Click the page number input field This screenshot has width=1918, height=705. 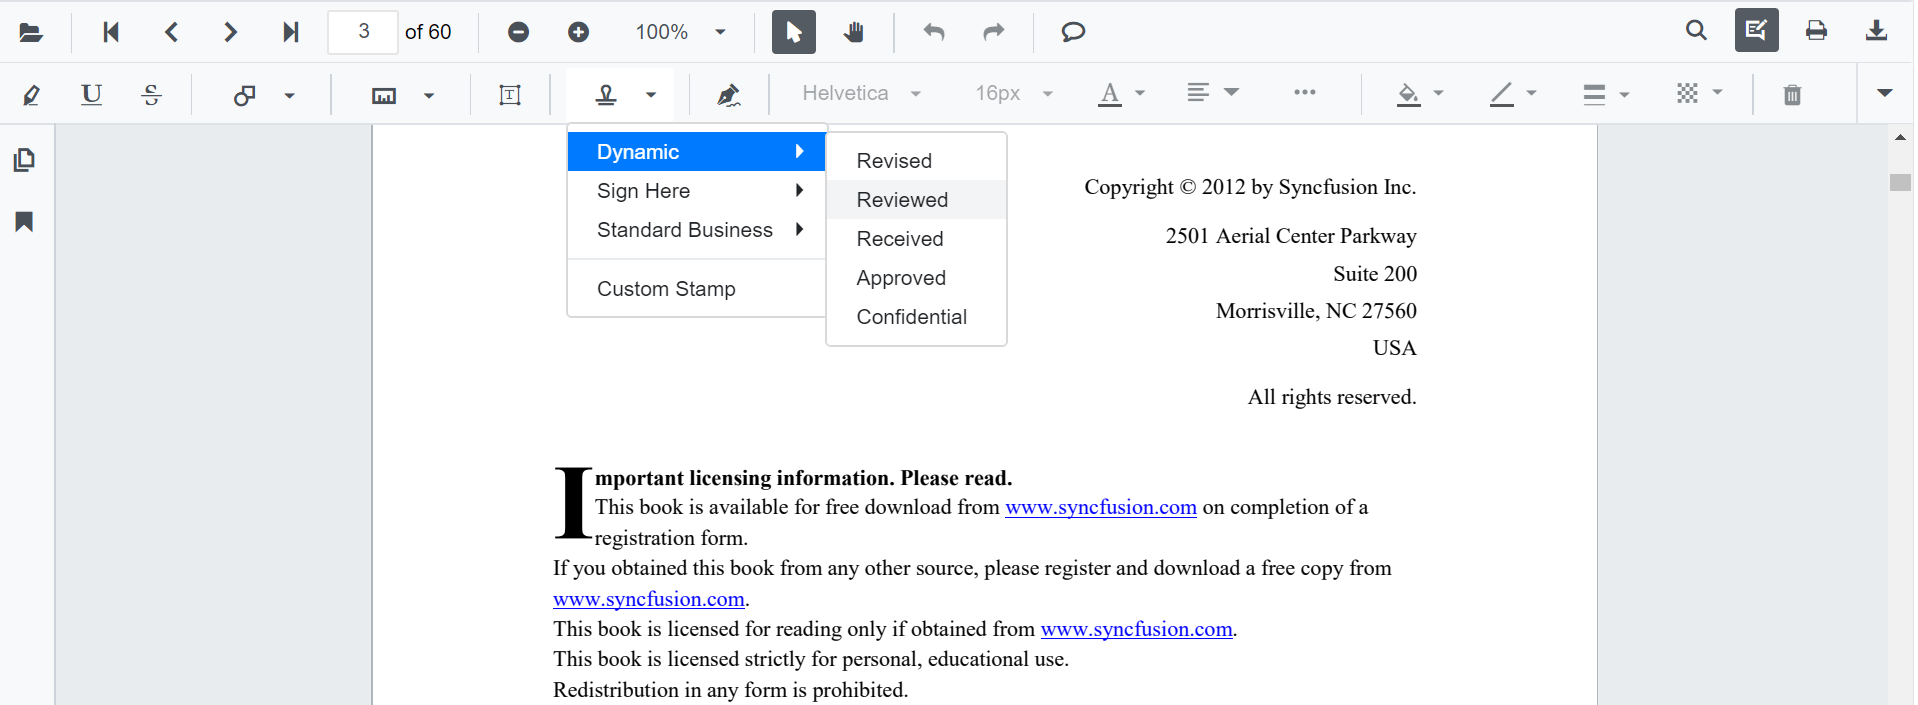pyautogui.click(x=363, y=32)
